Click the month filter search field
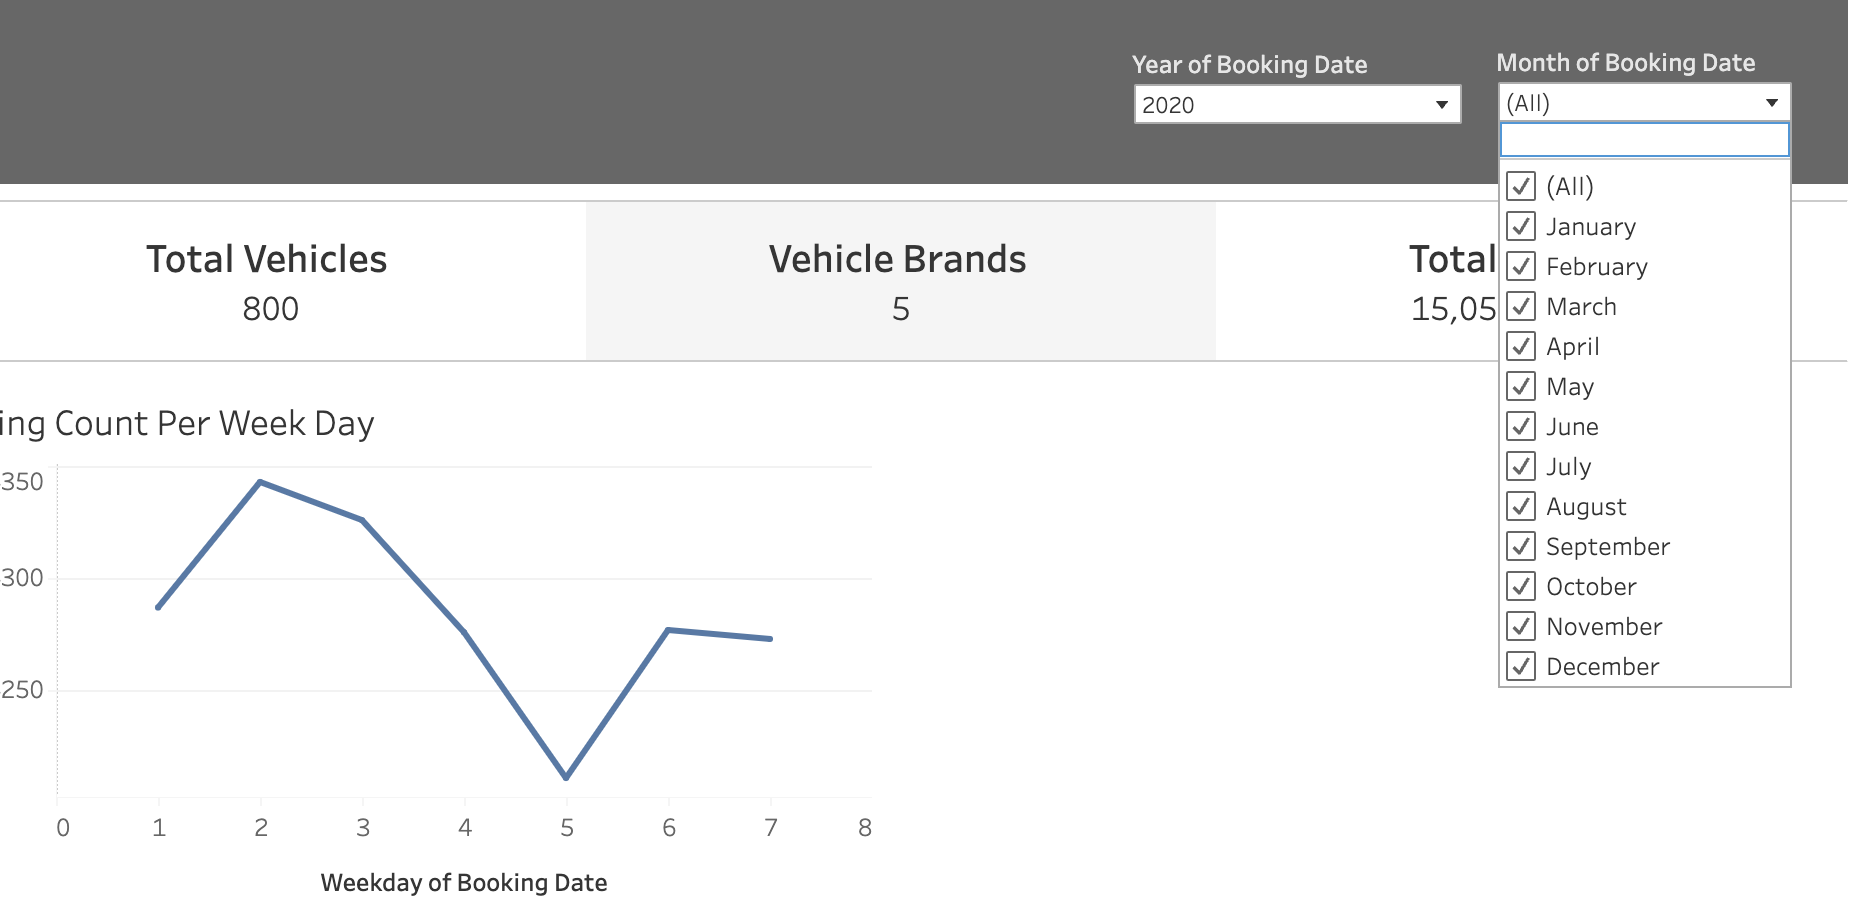The width and height of the screenshot is (1852, 924). [1643, 140]
